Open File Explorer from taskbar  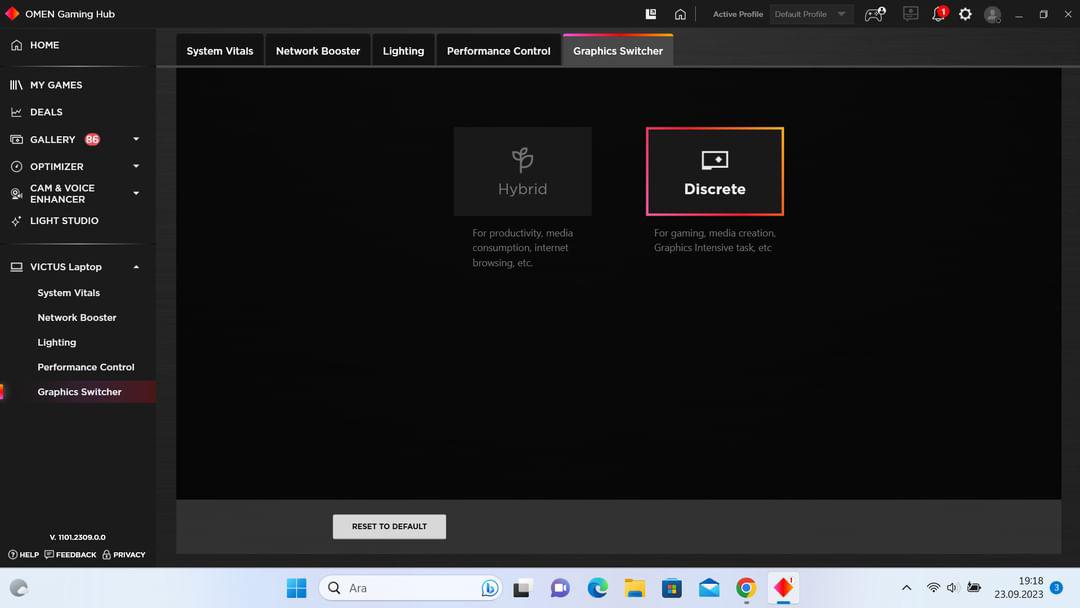coord(634,588)
